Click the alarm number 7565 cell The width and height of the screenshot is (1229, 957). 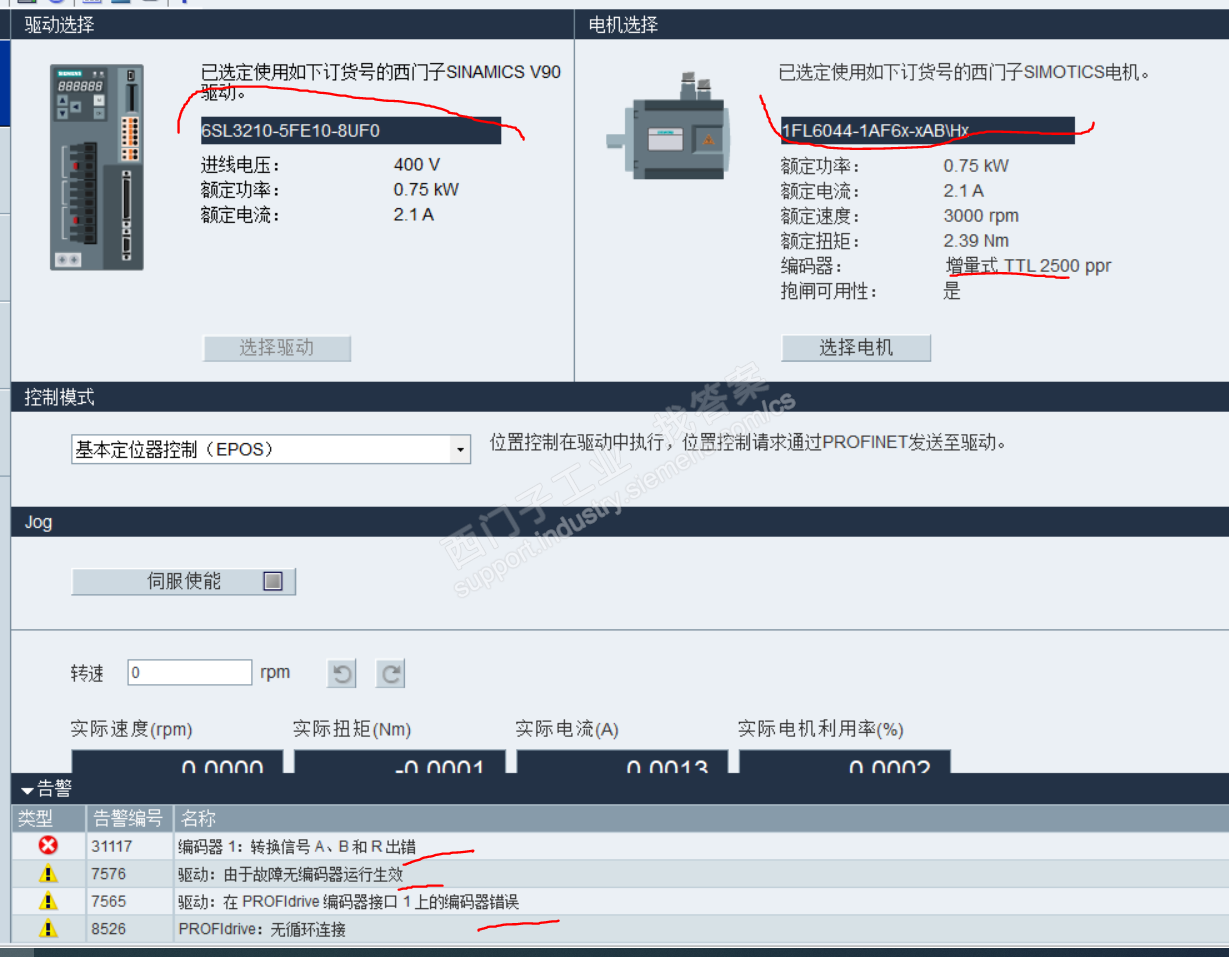[130, 902]
